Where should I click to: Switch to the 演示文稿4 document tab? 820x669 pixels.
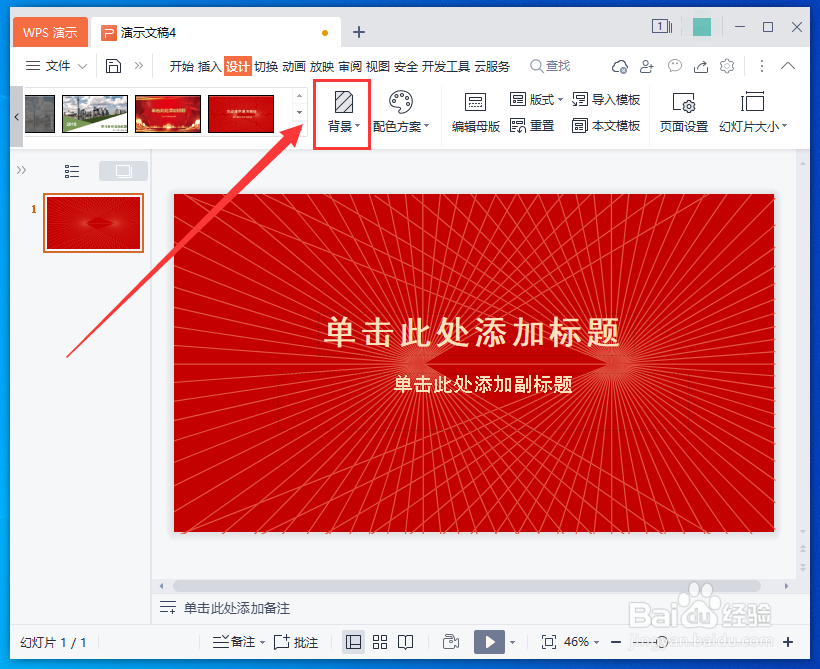[215, 32]
